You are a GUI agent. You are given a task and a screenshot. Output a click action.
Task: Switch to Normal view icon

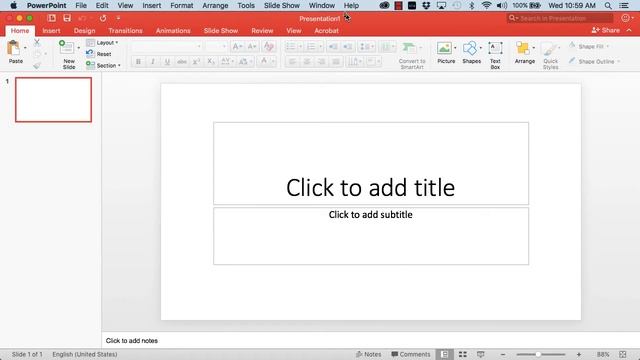point(444,354)
